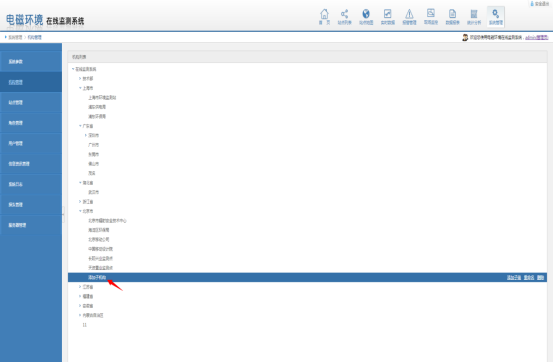
Task: Collapse the sidebar using the splitter handle
Action: tap(63, 214)
